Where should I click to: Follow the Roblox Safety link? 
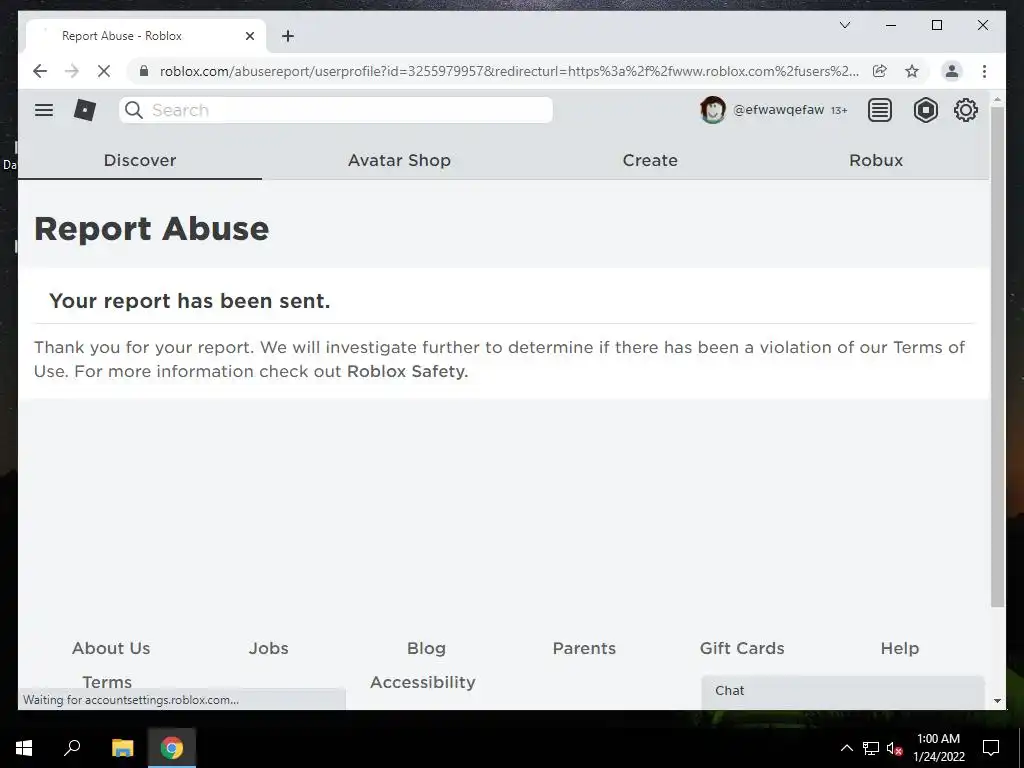(407, 371)
